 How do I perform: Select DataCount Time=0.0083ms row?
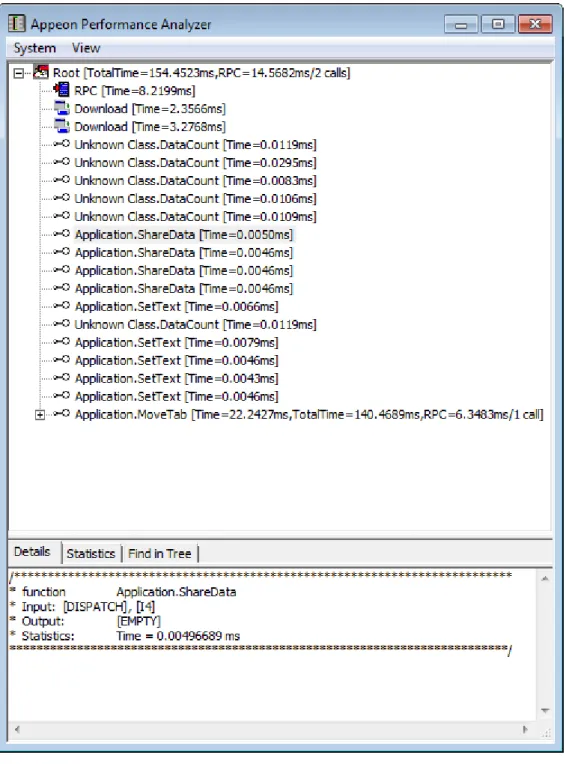pos(195,181)
